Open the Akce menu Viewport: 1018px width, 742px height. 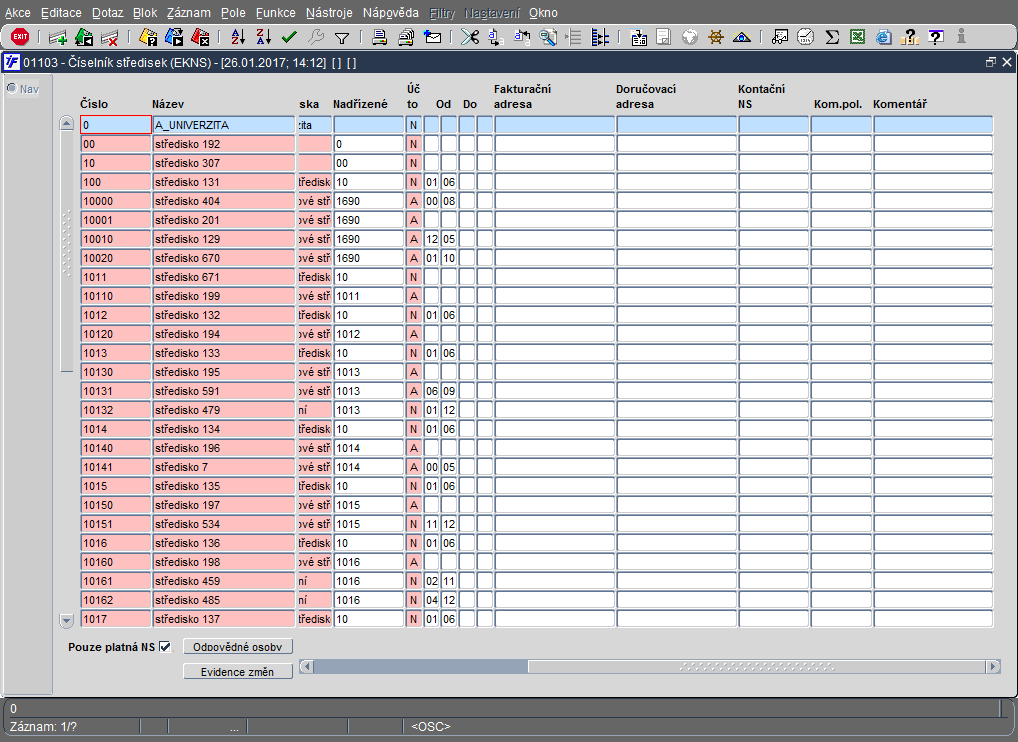(x=18, y=13)
